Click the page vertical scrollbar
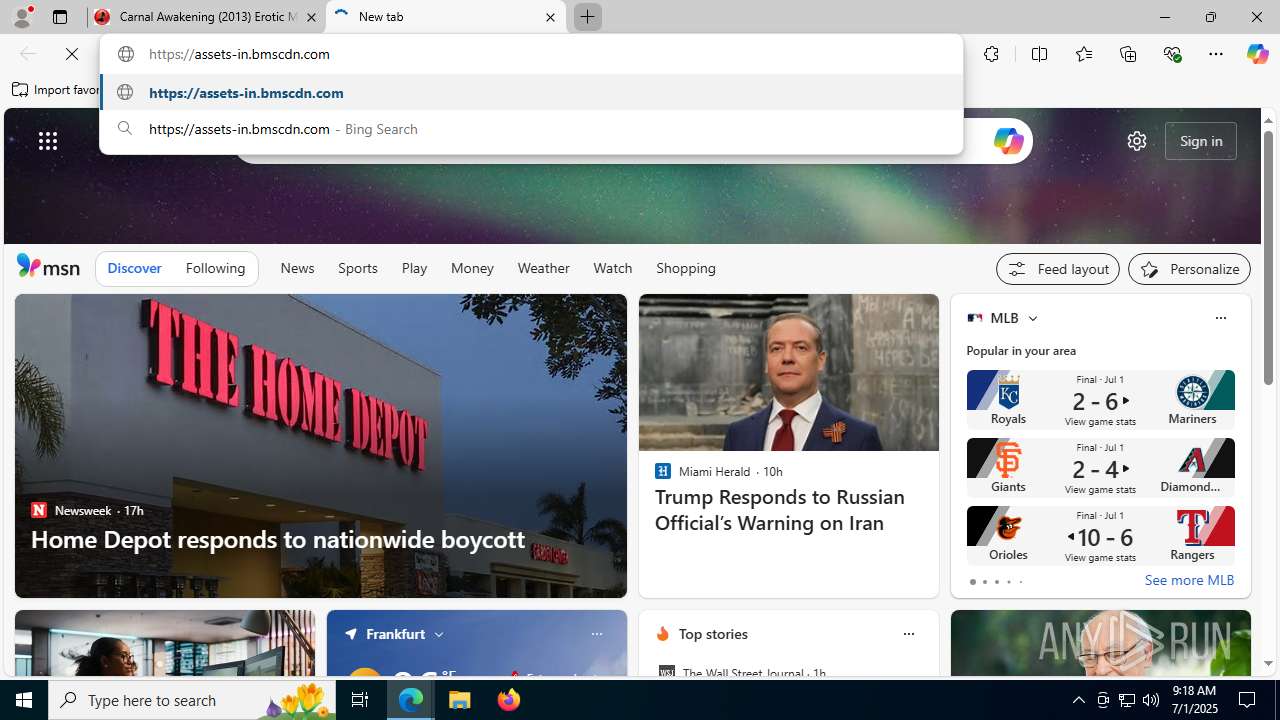 1268,258
